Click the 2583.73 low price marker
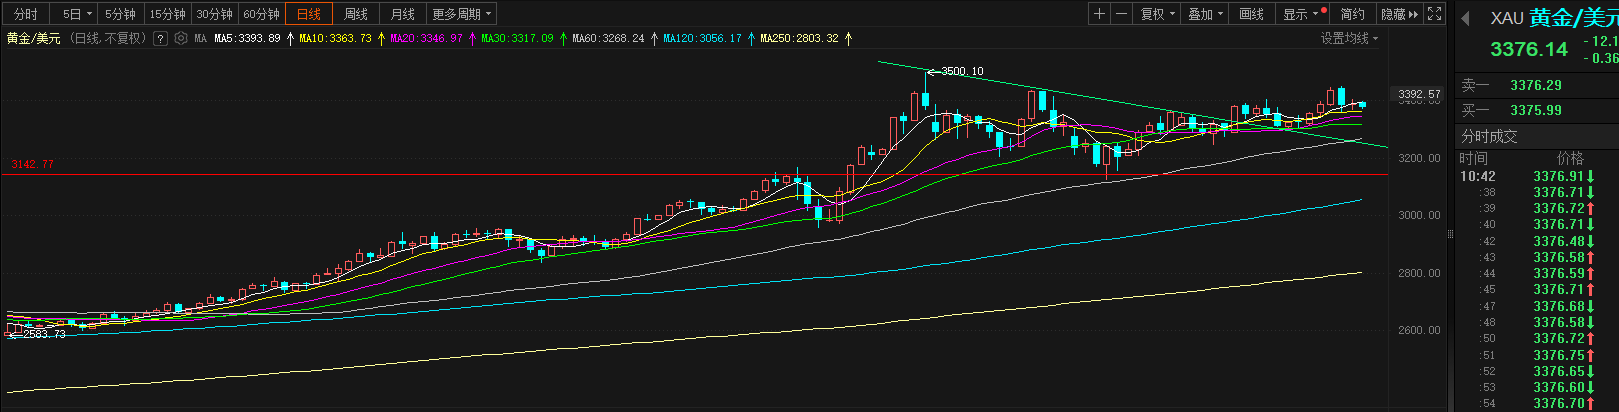This screenshot has height=412, width=1619. click(44, 334)
